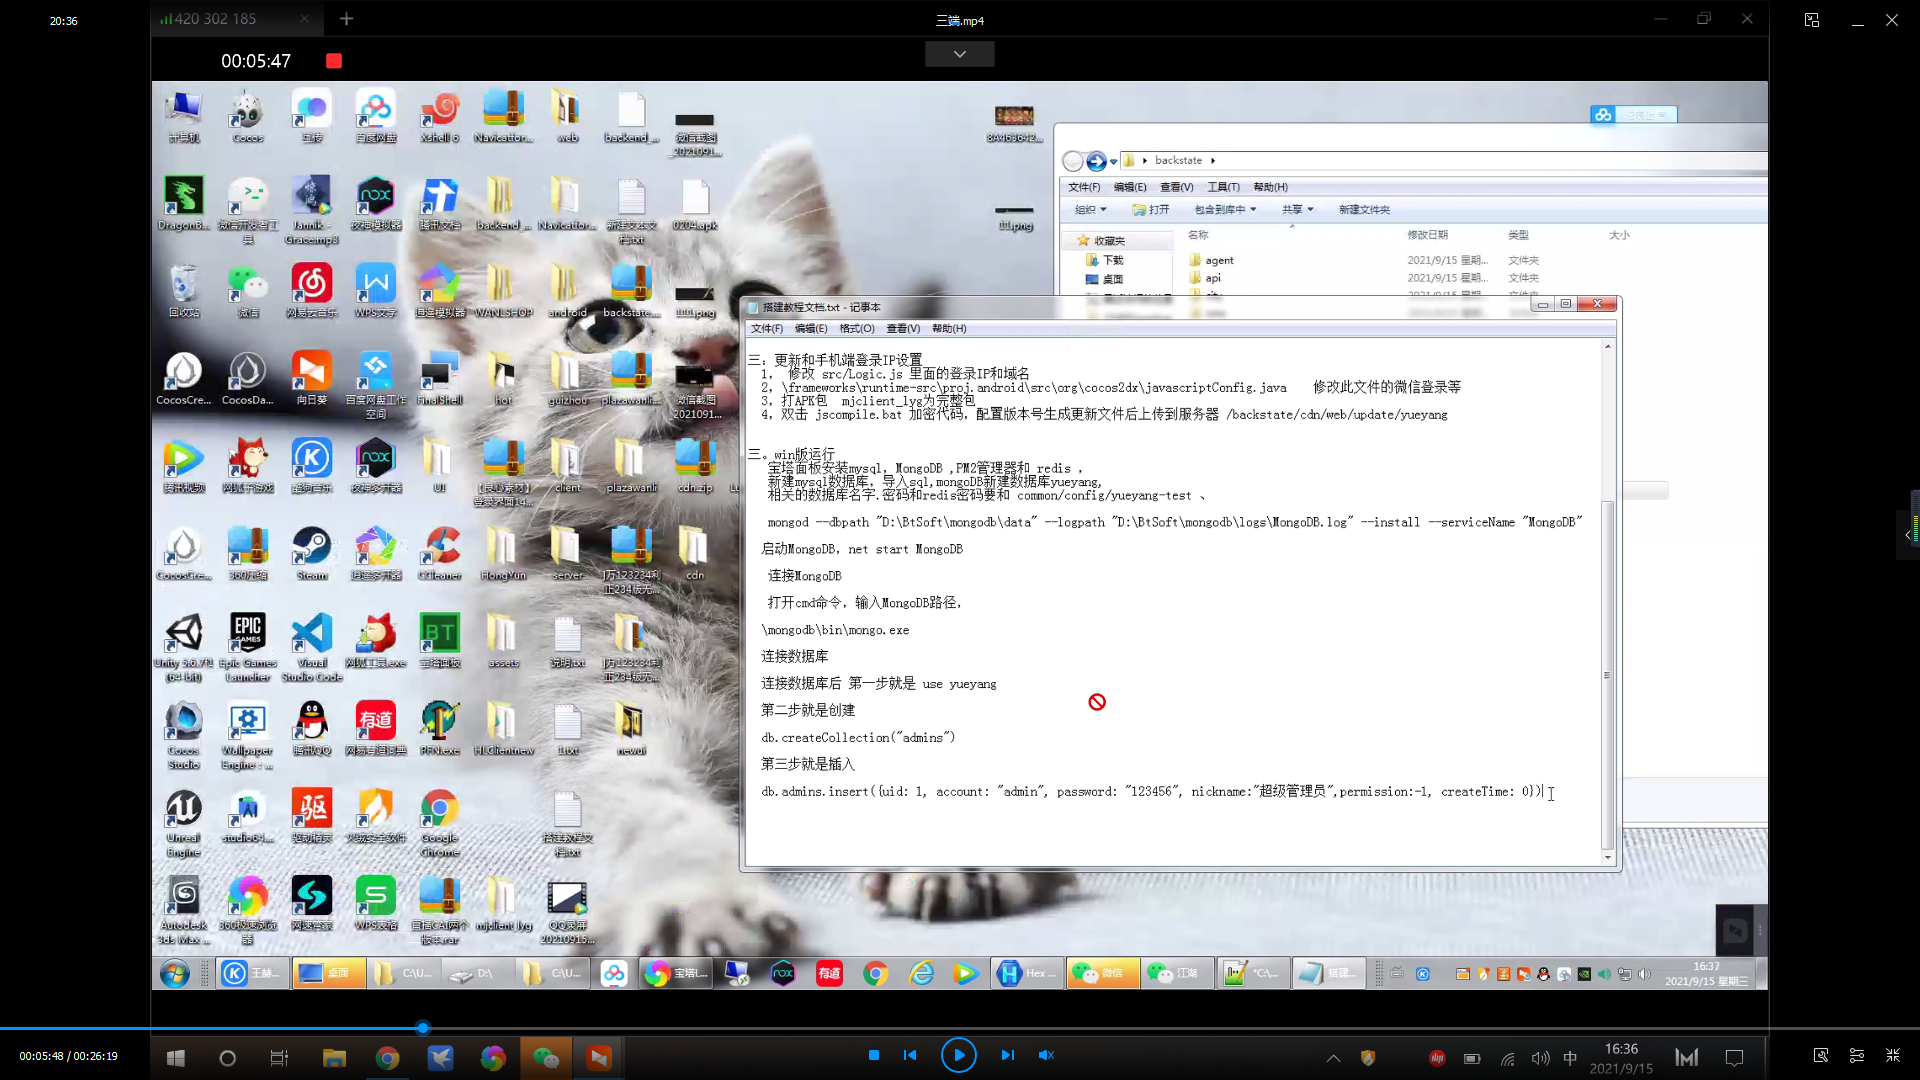Skip to next video
1920x1080 pixels.
click(1007, 1055)
